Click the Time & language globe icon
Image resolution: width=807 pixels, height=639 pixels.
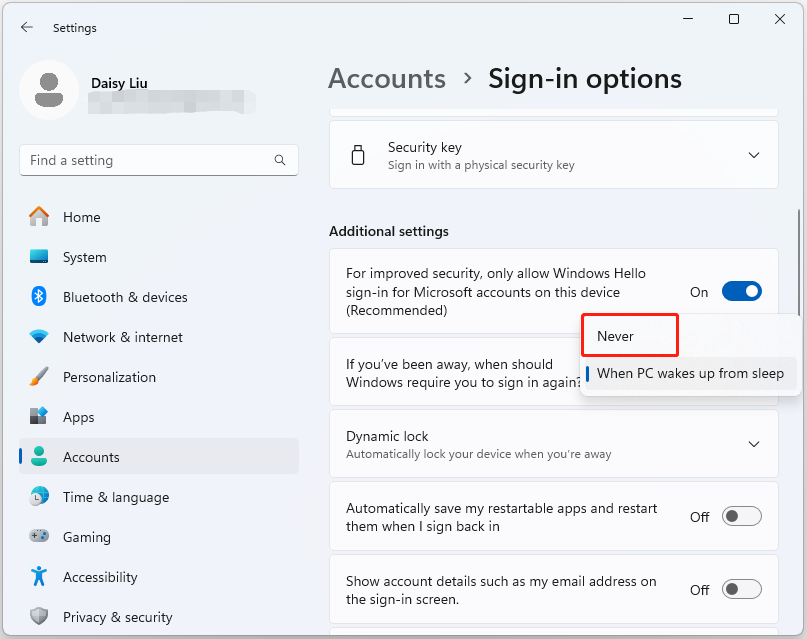[39, 496]
